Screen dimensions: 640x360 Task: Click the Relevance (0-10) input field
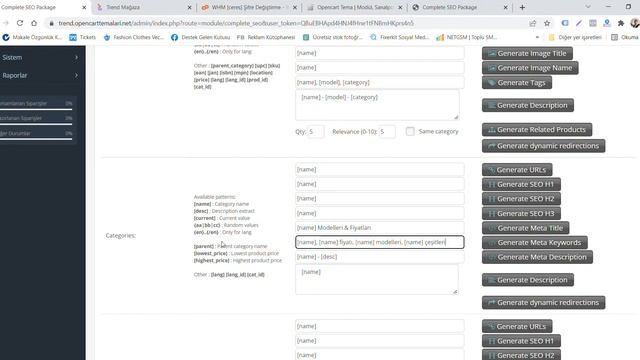click(387, 131)
